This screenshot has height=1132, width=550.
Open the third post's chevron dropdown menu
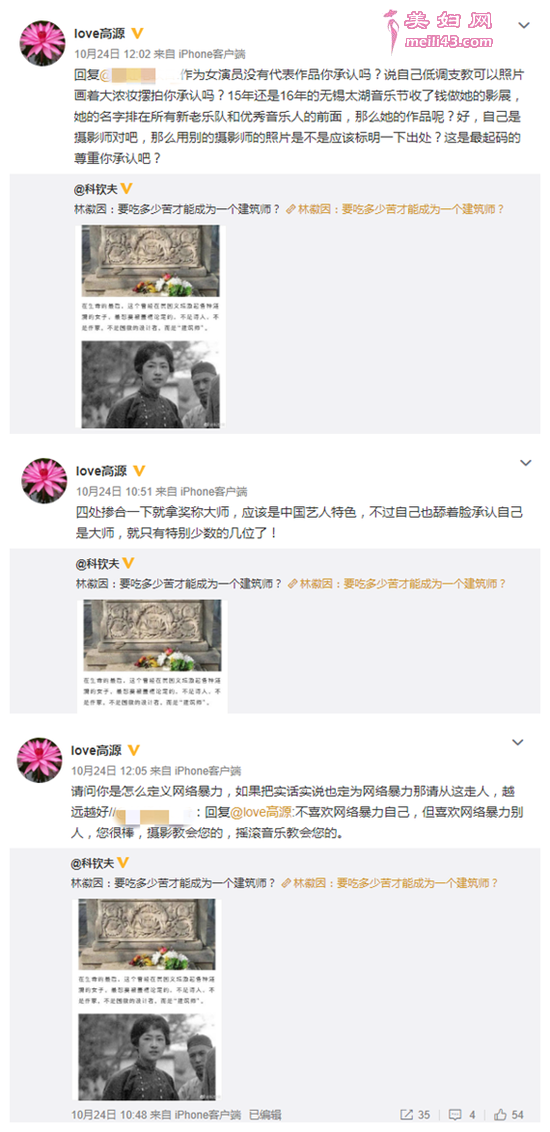pos(517,742)
